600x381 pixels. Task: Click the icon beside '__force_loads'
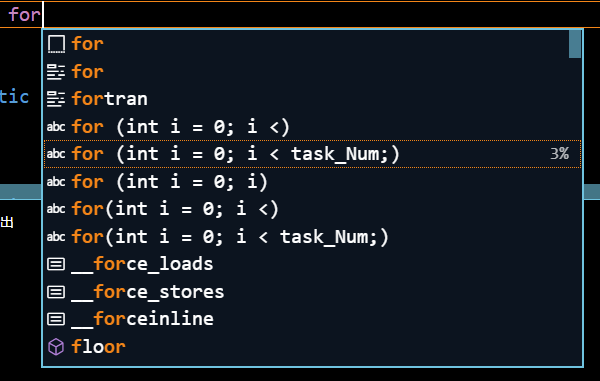pyautogui.click(x=56, y=264)
